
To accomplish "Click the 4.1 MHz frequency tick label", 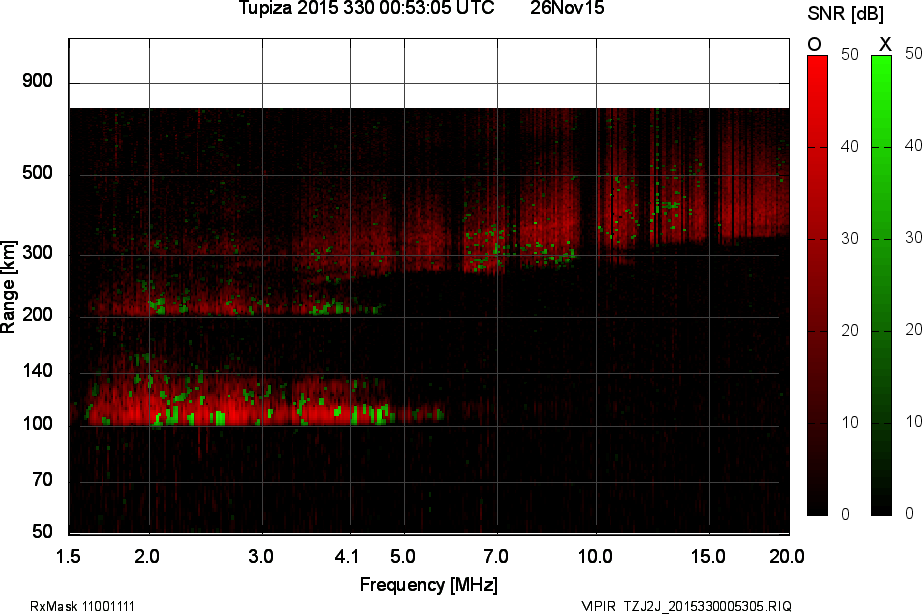I will tap(349, 554).
